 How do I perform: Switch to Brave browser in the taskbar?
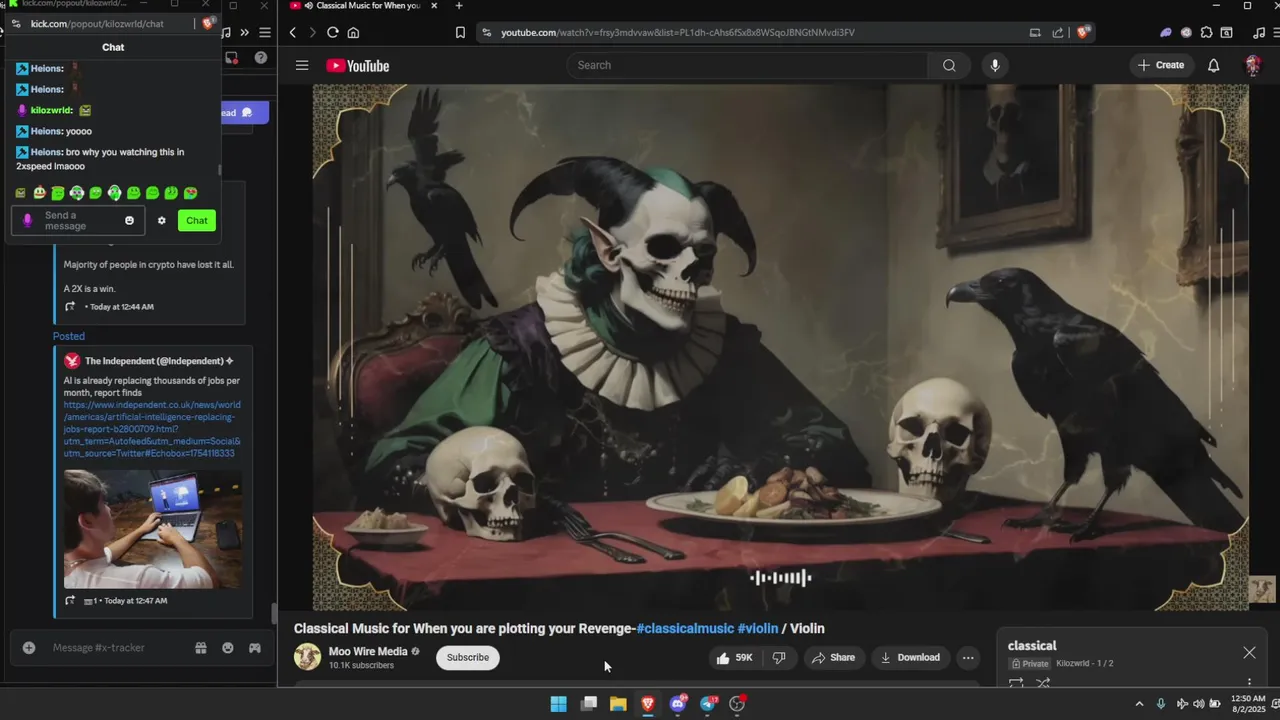click(648, 704)
